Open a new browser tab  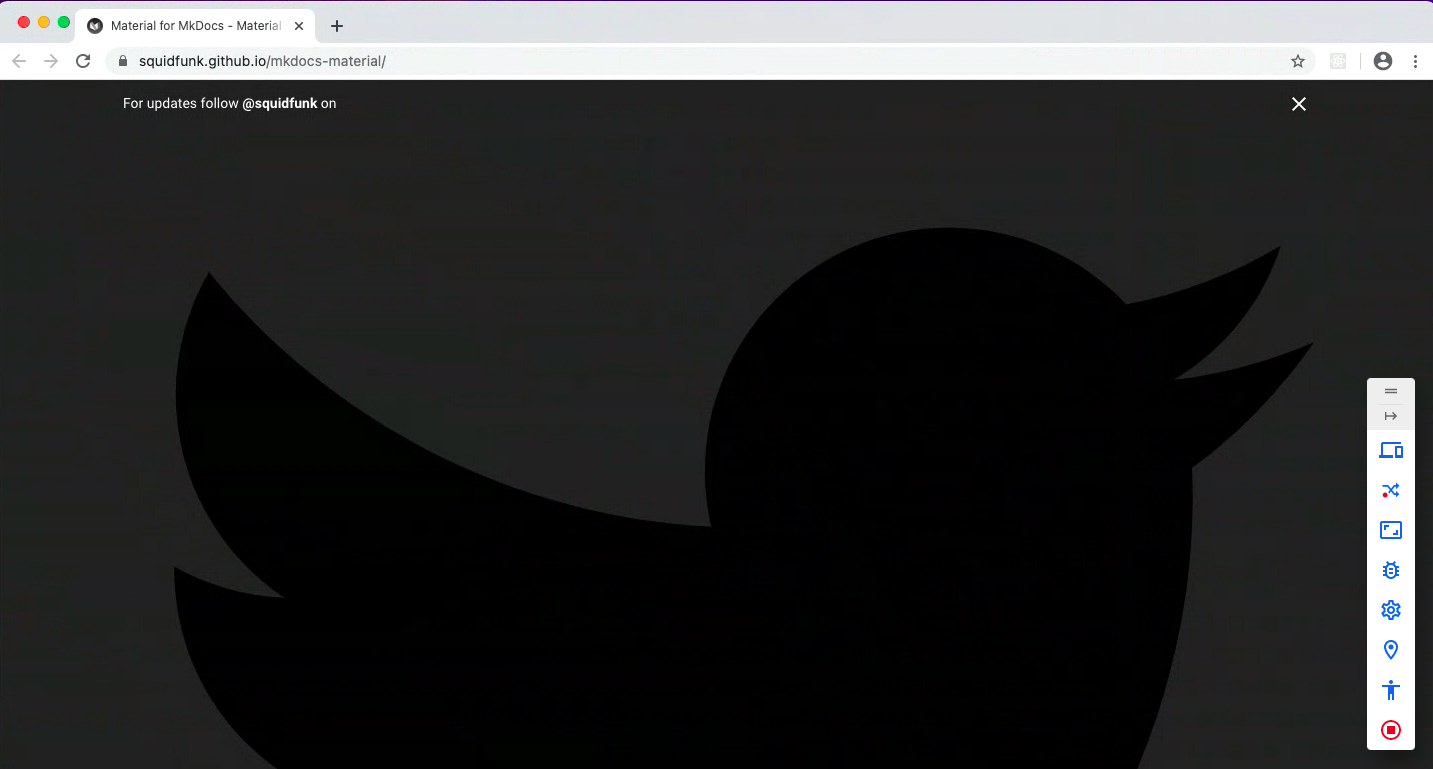pyautogui.click(x=336, y=25)
